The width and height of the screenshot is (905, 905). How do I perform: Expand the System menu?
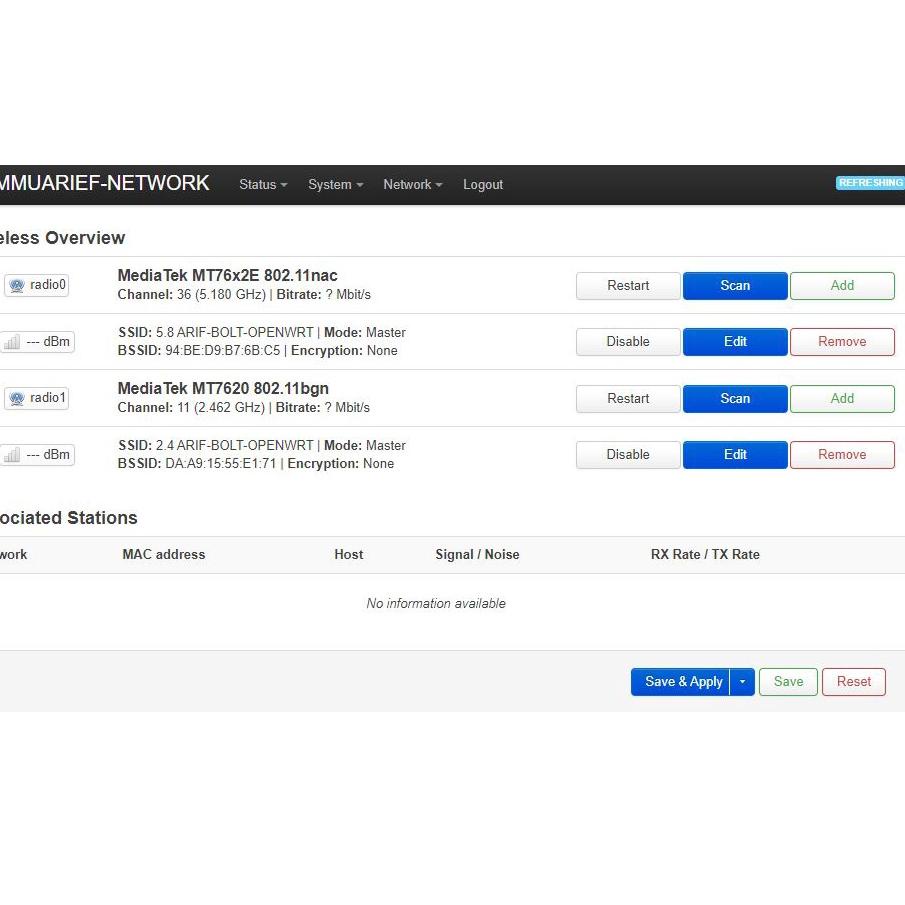click(335, 185)
